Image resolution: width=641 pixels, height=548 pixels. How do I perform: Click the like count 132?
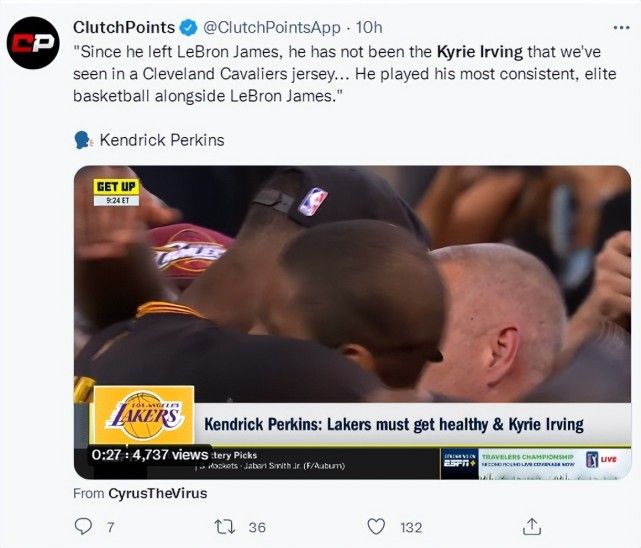[x=411, y=527]
